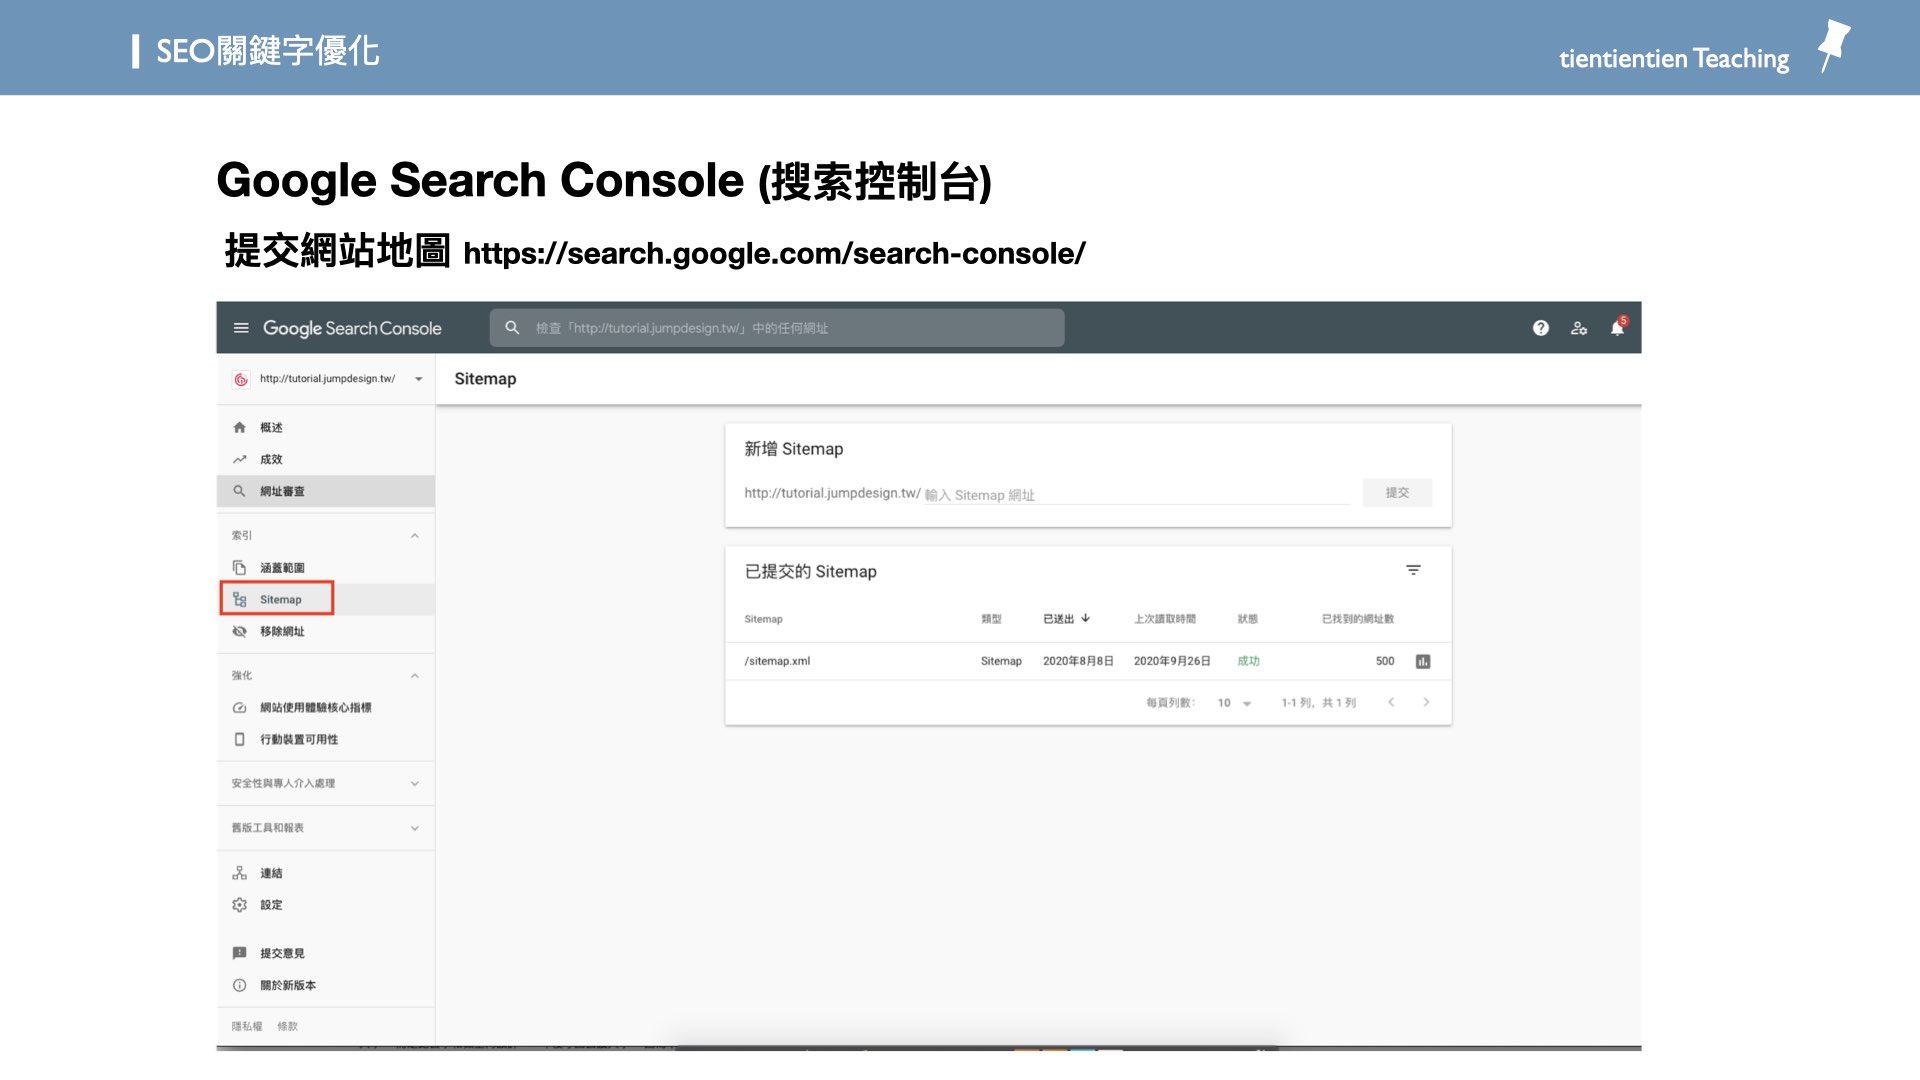
Task: Open the hamburger navigation menu
Action: pos(240,328)
